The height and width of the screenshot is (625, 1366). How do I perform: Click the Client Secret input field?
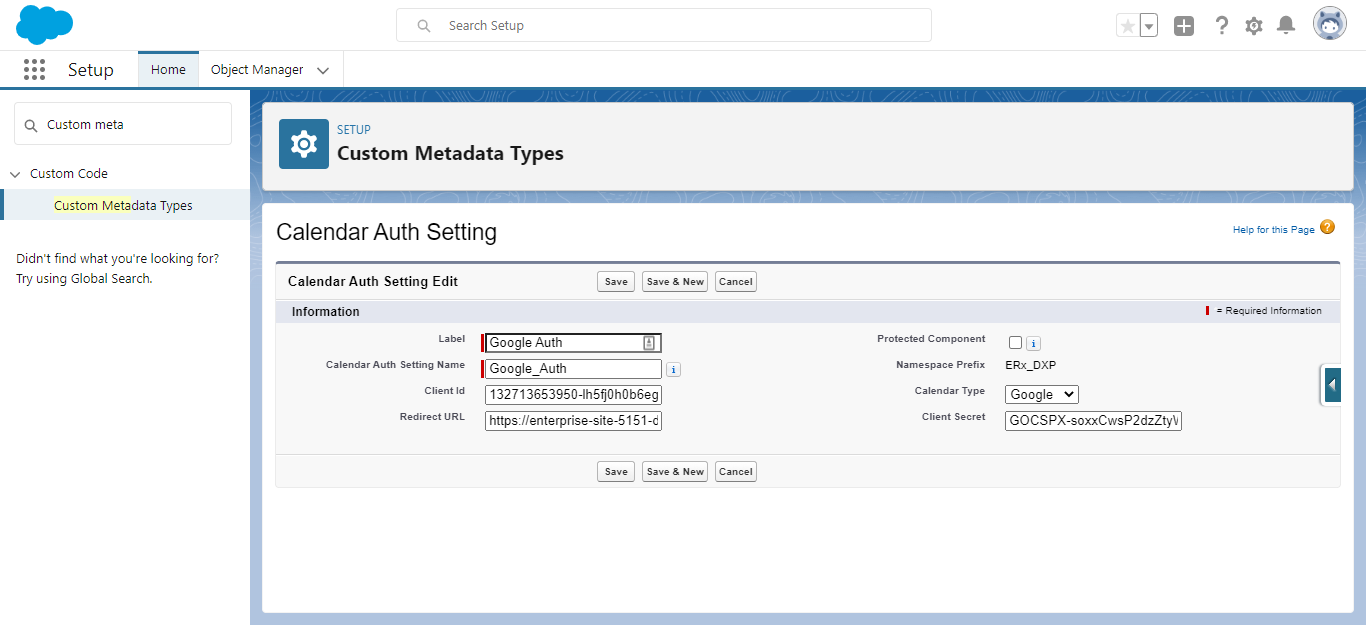pyautogui.click(x=1093, y=421)
